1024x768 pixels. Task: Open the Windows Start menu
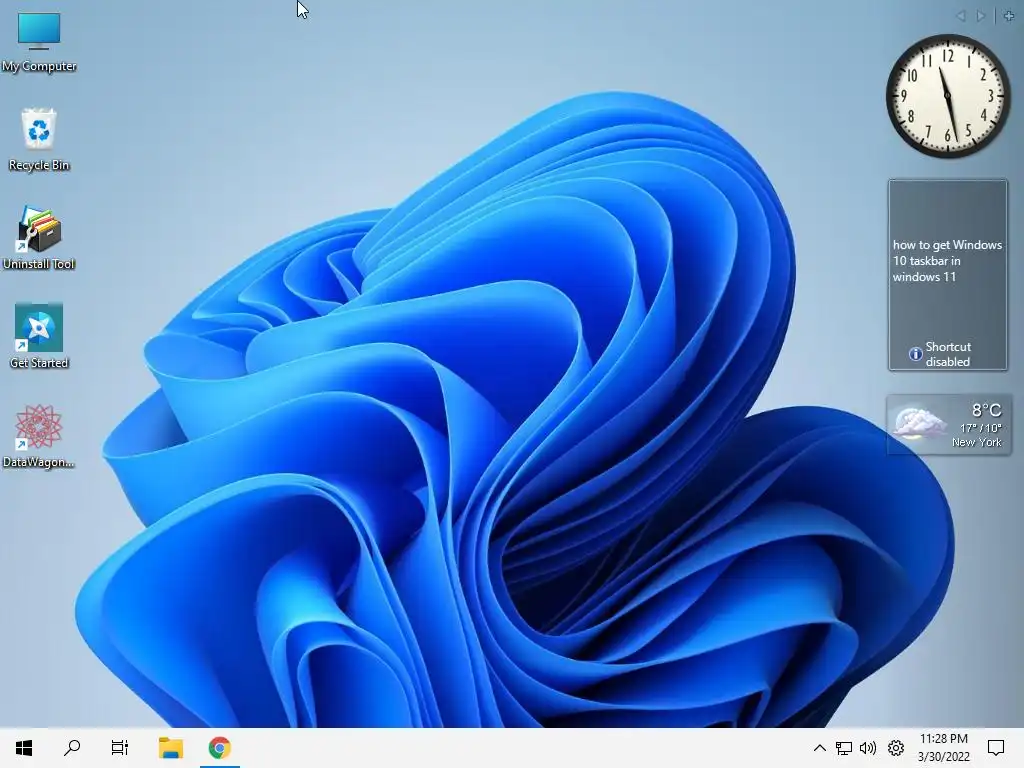24,748
